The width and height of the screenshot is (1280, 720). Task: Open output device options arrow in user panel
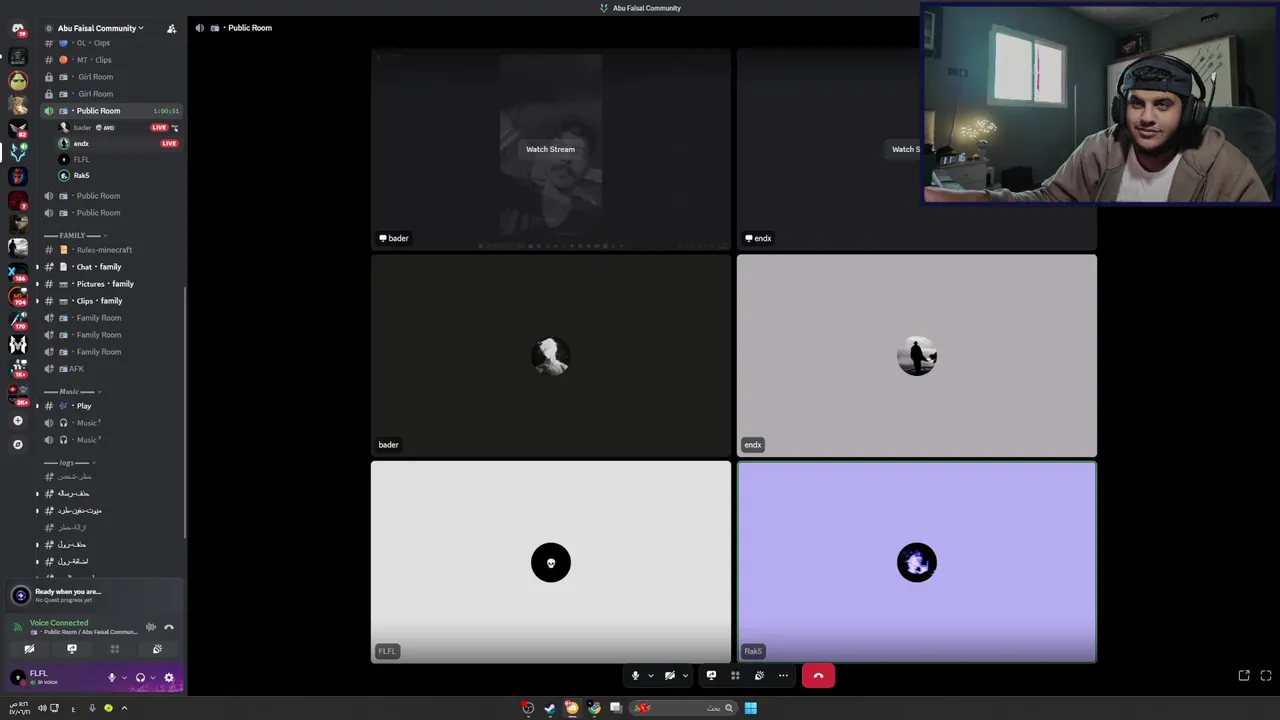coord(152,678)
